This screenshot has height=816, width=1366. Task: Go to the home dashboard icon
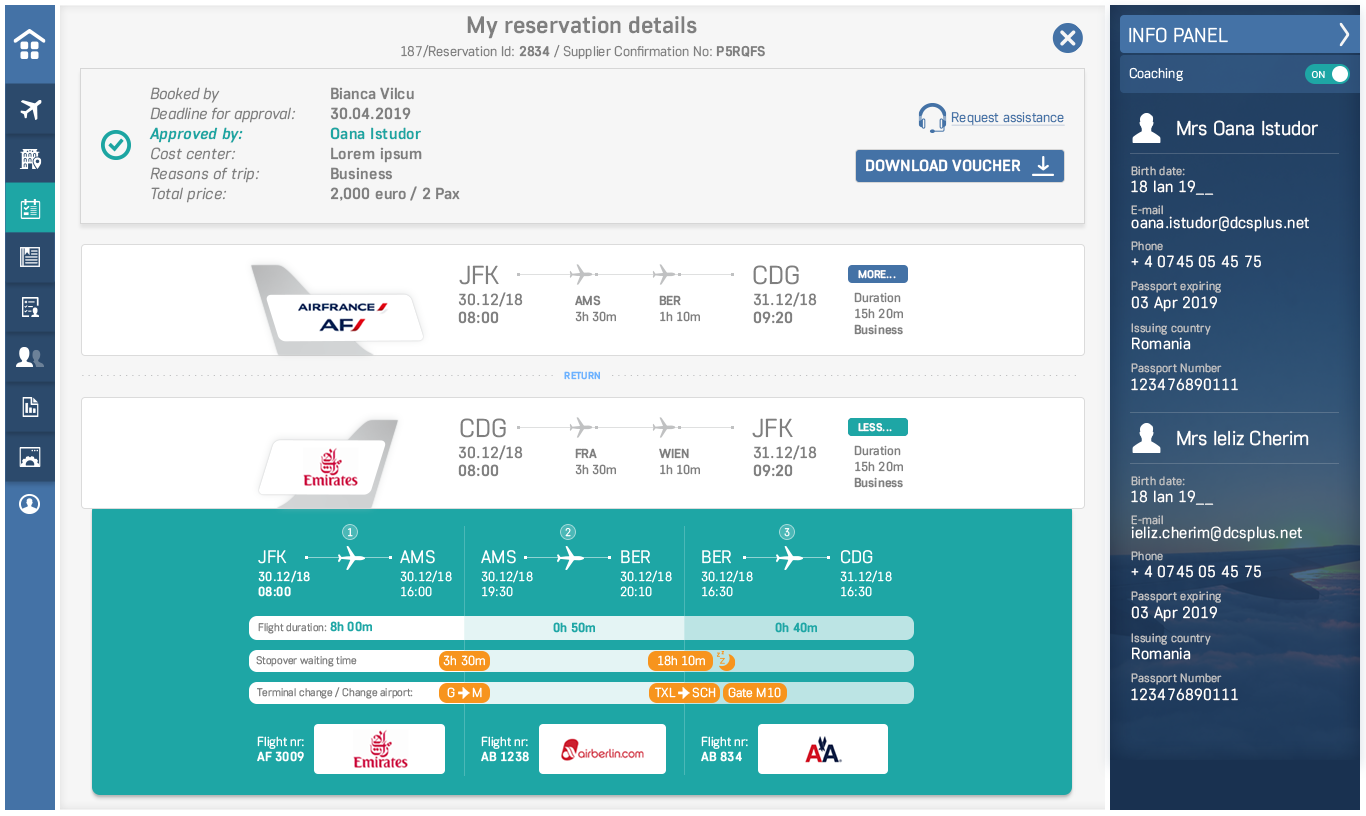coord(30,45)
